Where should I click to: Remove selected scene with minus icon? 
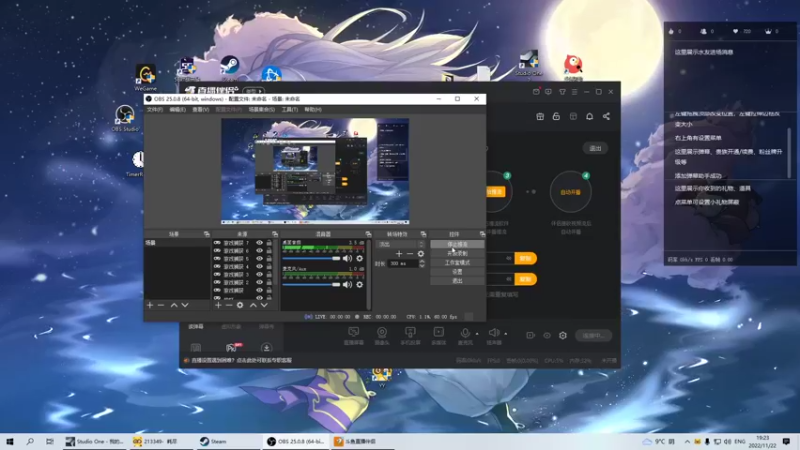[161, 305]
